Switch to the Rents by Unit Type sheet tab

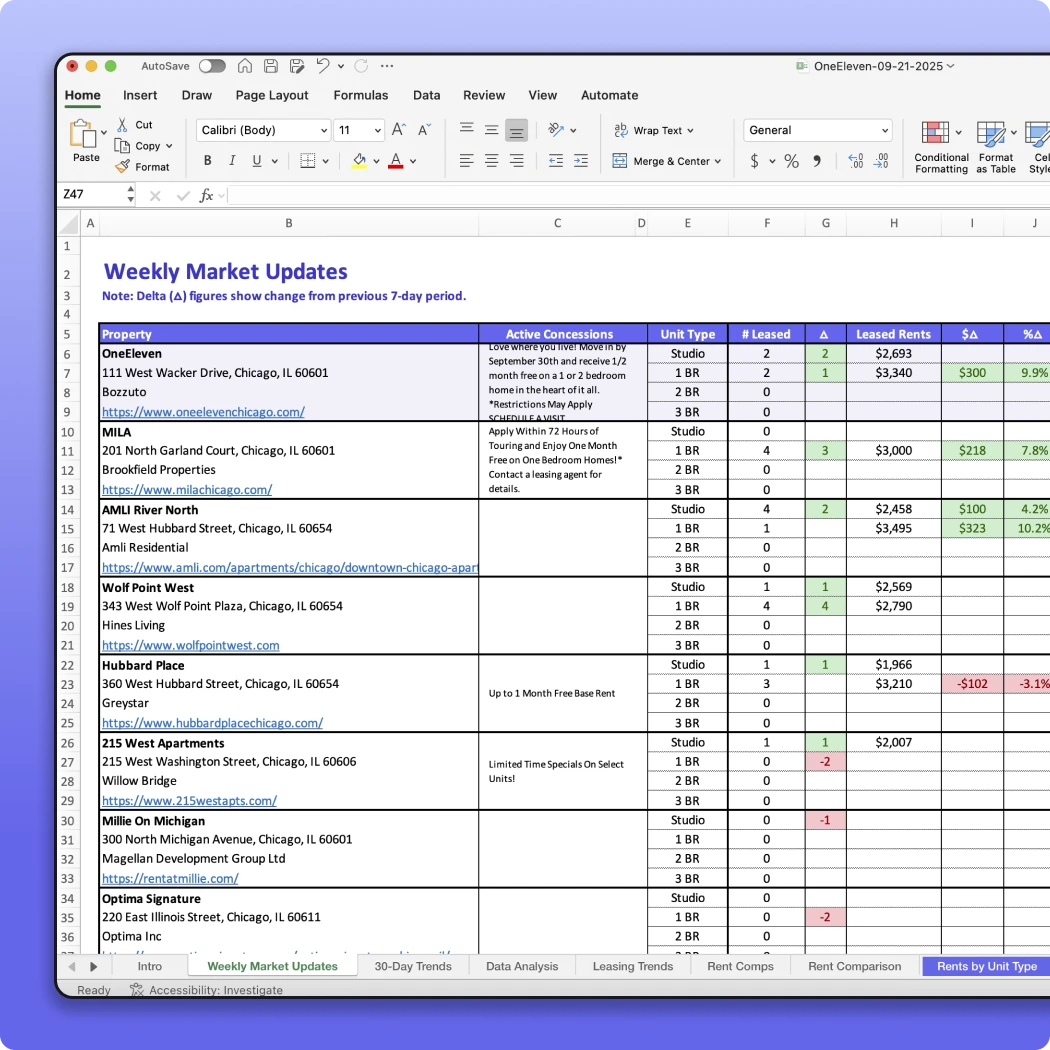pyautogui.click(x=986, y=966)
